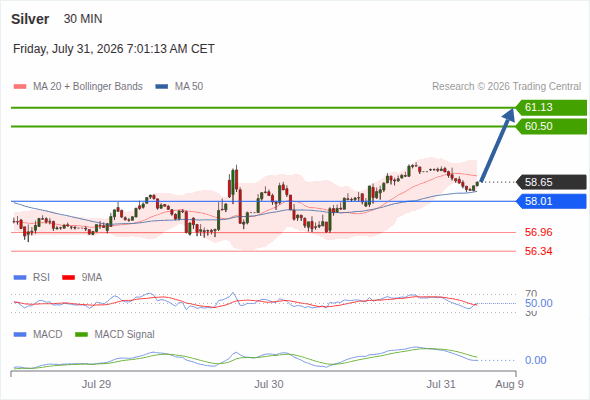Click the 58.65 current price tag

pos(551,183)
